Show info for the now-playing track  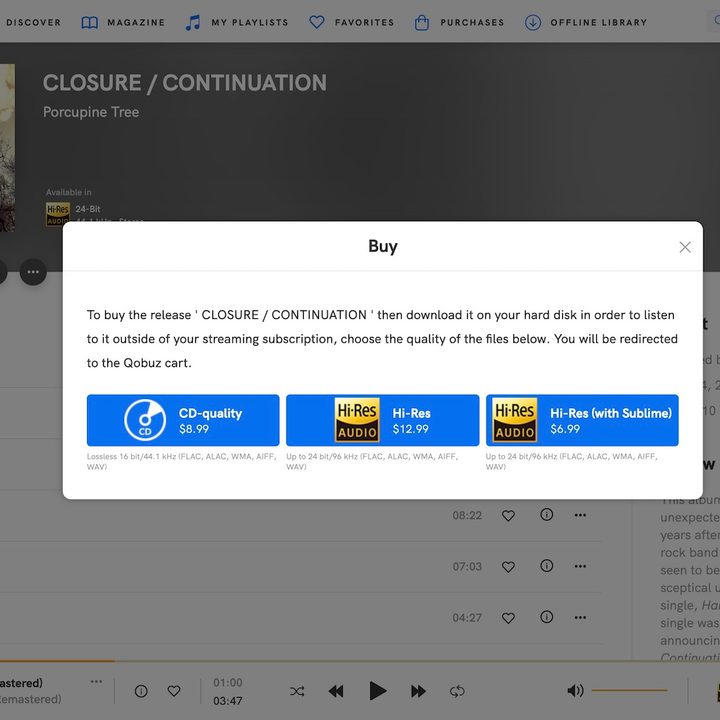[141, 691]
